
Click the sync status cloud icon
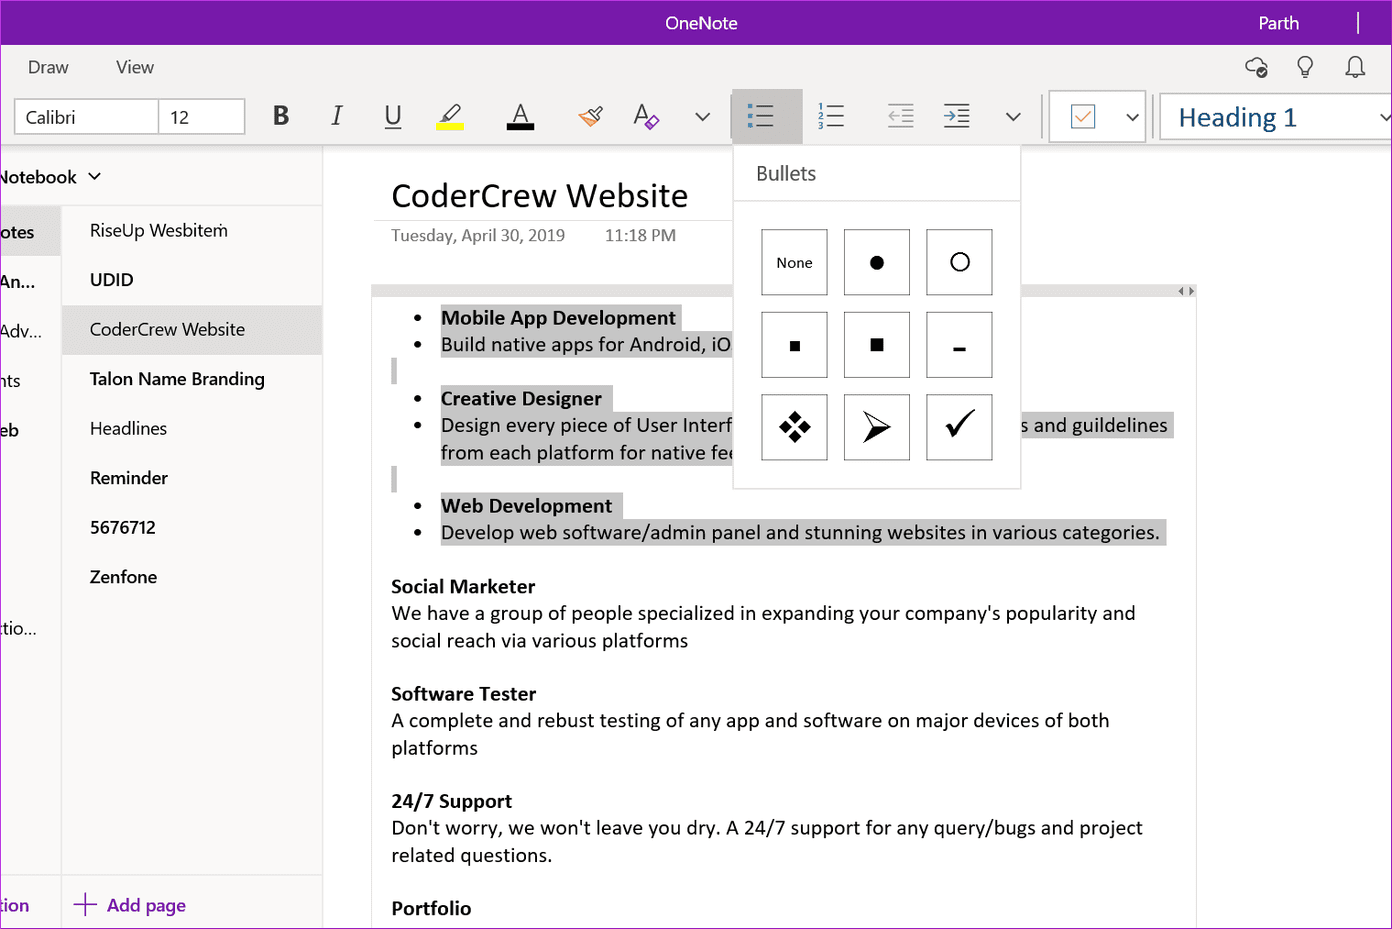(x=1257, y=67)
